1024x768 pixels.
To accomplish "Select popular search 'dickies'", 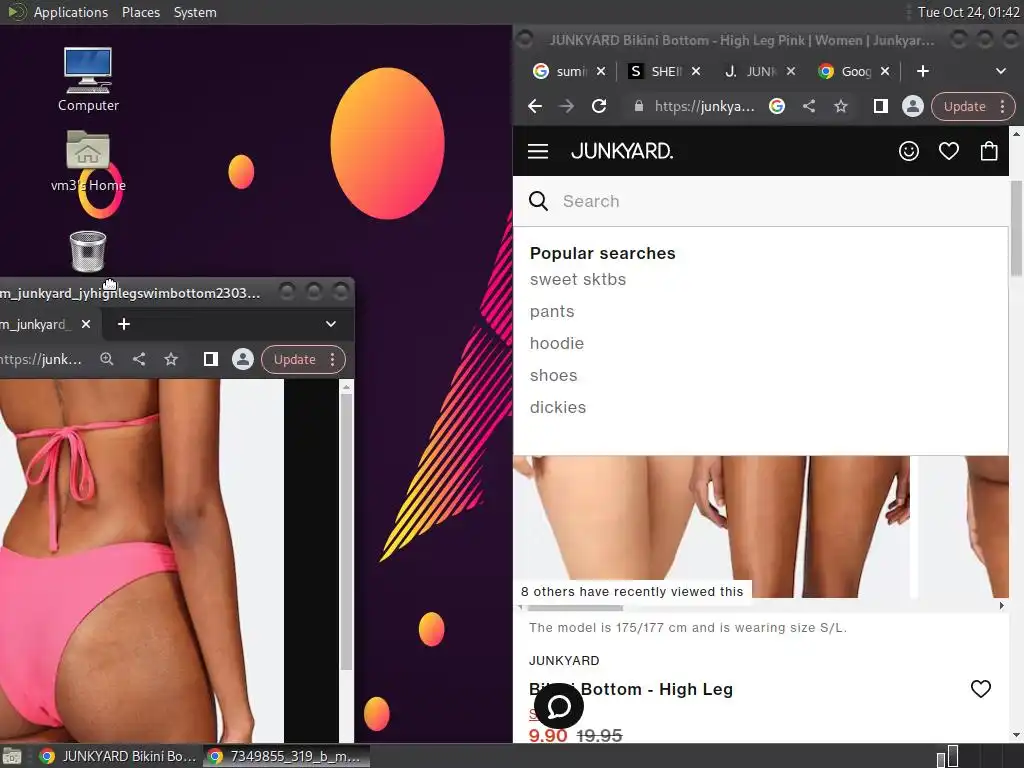I will pos(558,408).
